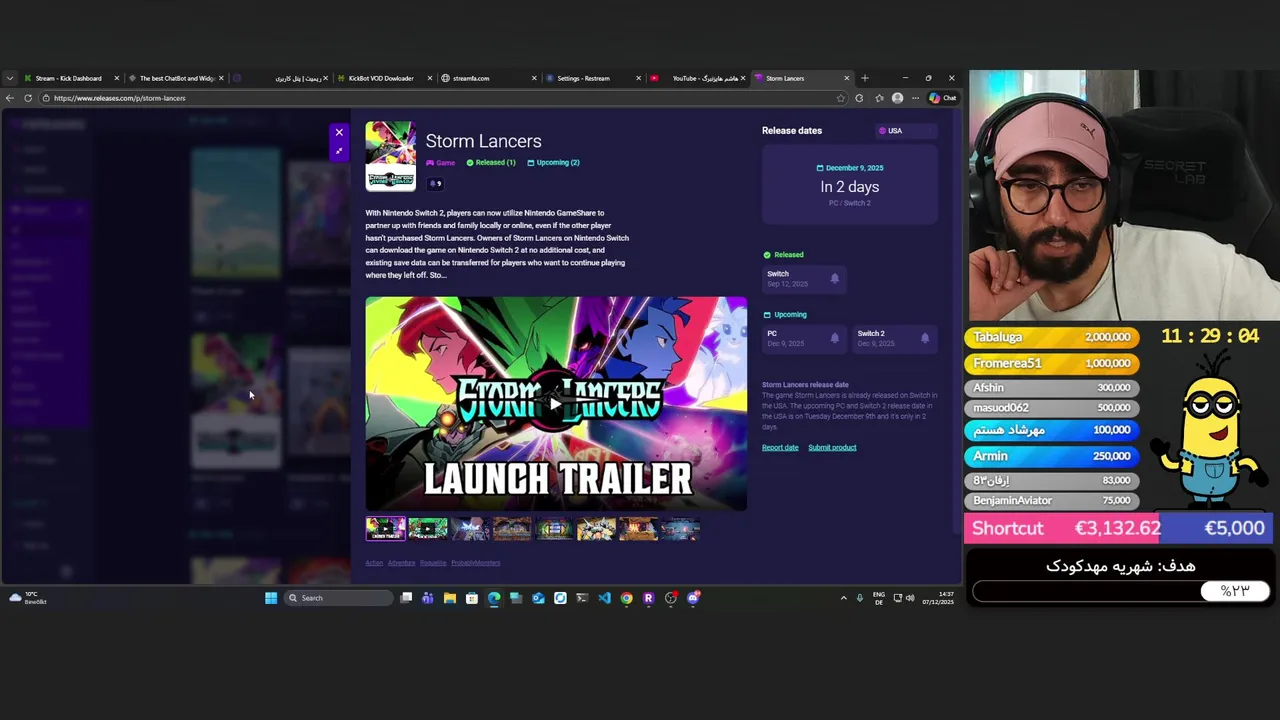This screenshot has height=720, width=1280.
Task: Open a new browser tab
Action: pos(865,78)
